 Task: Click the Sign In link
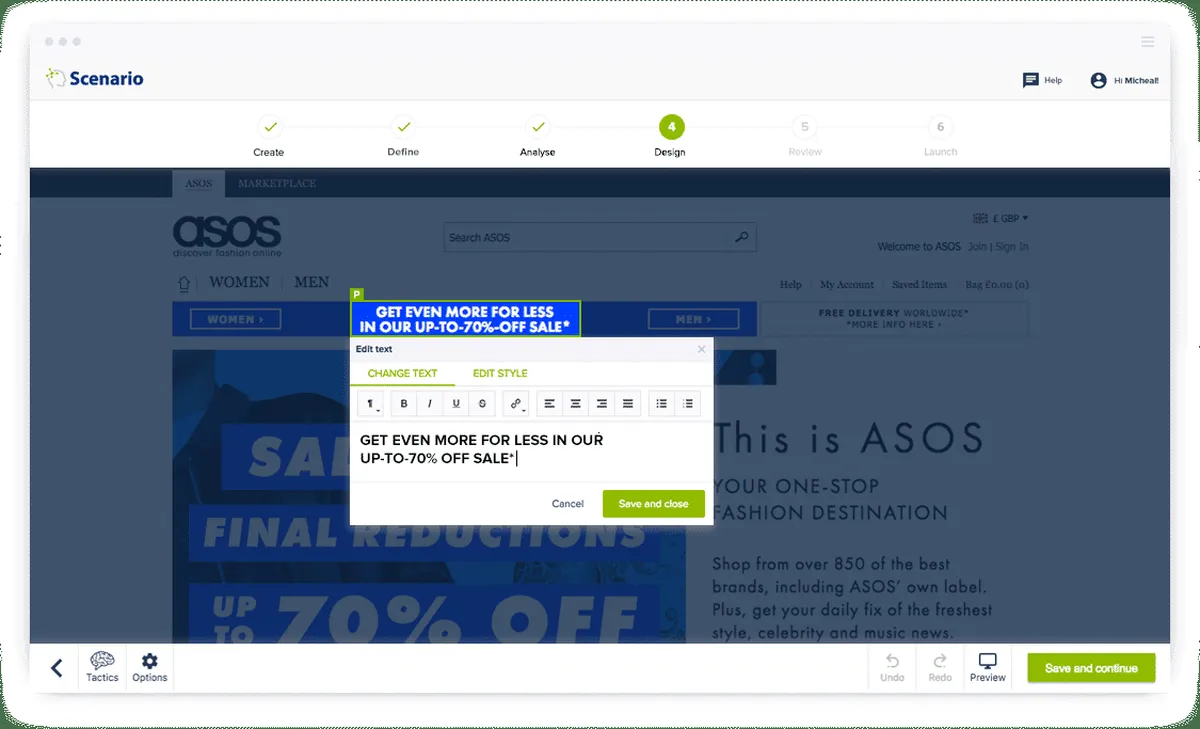tap(1012, 247)
